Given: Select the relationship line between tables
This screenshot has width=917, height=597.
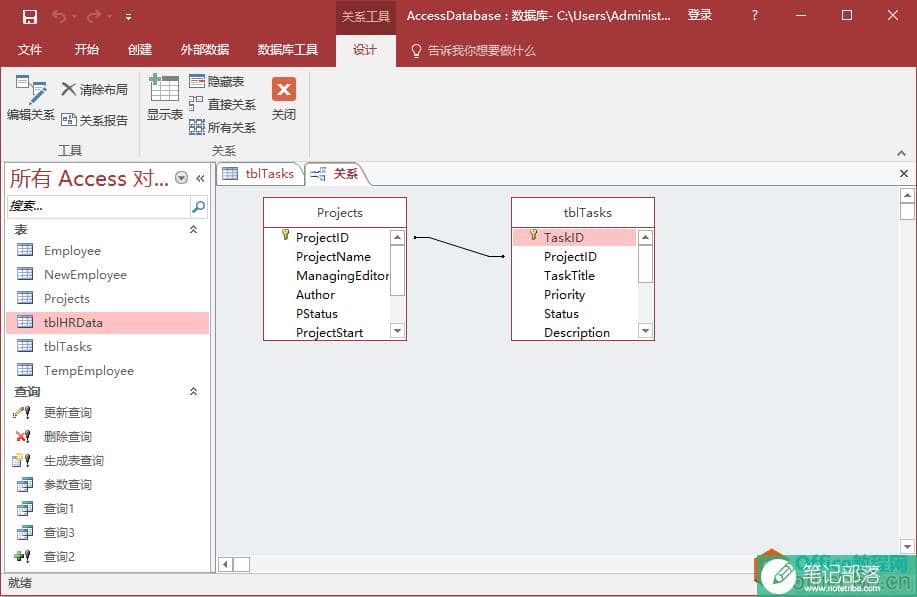Looking at the screenshot, I should pos(459,246).
